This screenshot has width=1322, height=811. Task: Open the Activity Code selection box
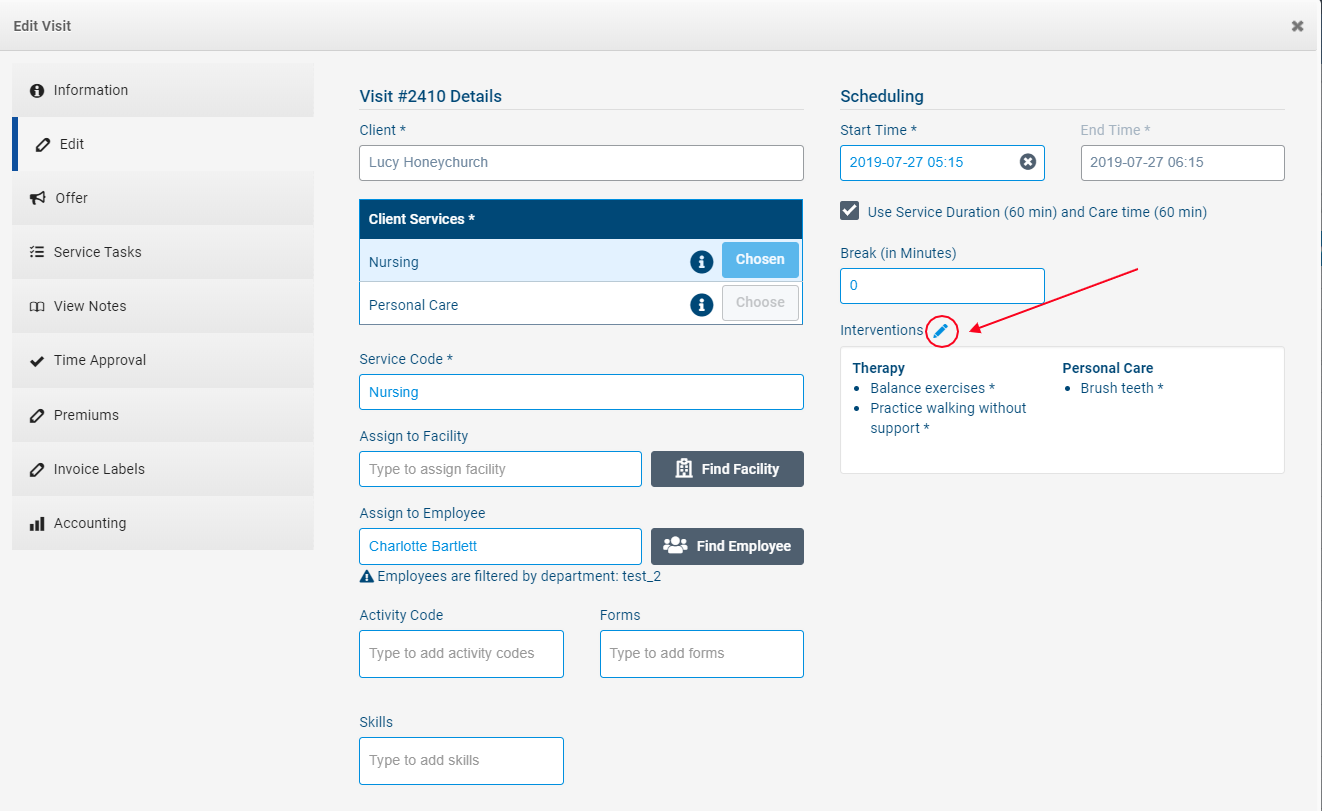[x=461, y=654]
